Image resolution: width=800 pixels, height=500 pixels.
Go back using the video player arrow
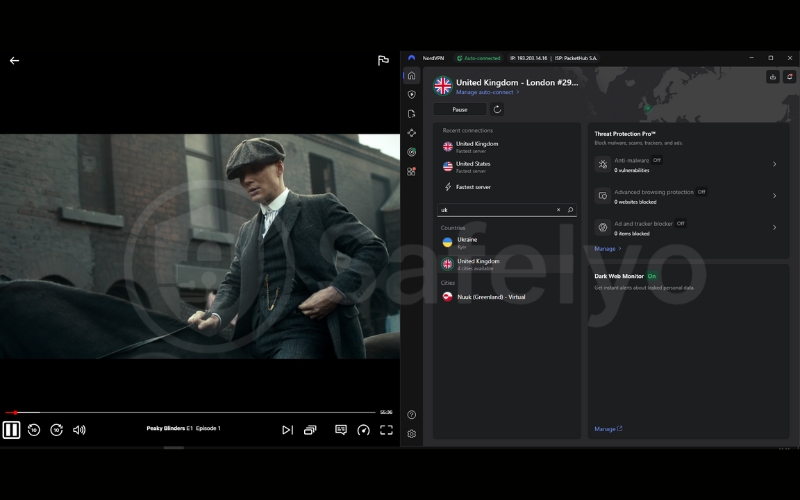pyautogui.click(x=14, y=61)
